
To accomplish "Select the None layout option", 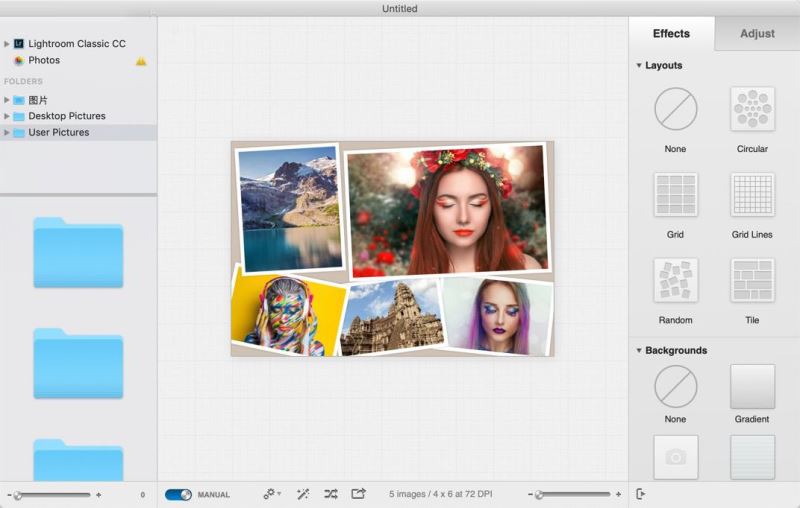I will tap(676, 109).
